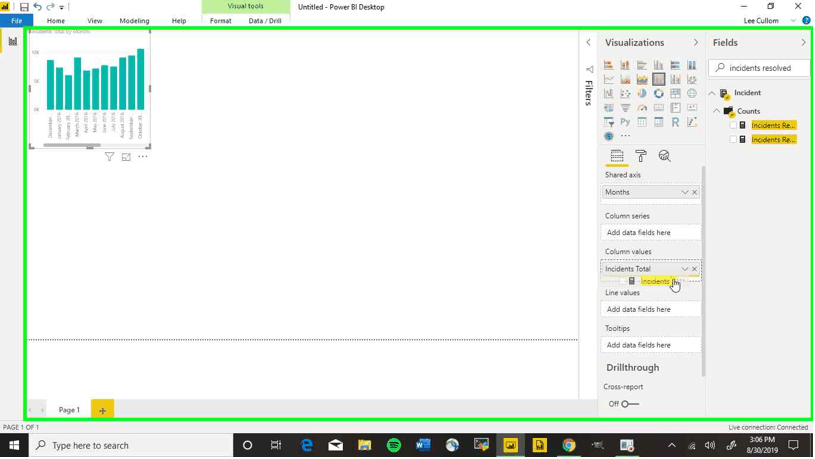The image size is (815, 459).
Task: Open the chart's More options ellipsis
Action: click(x=142, y=156)
